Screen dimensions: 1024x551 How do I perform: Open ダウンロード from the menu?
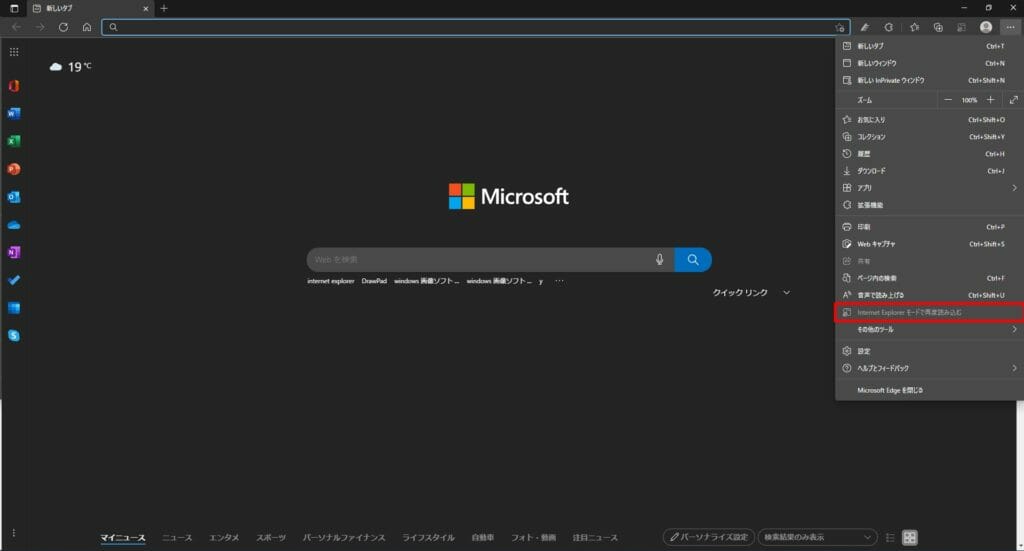[x=929, y=171]
